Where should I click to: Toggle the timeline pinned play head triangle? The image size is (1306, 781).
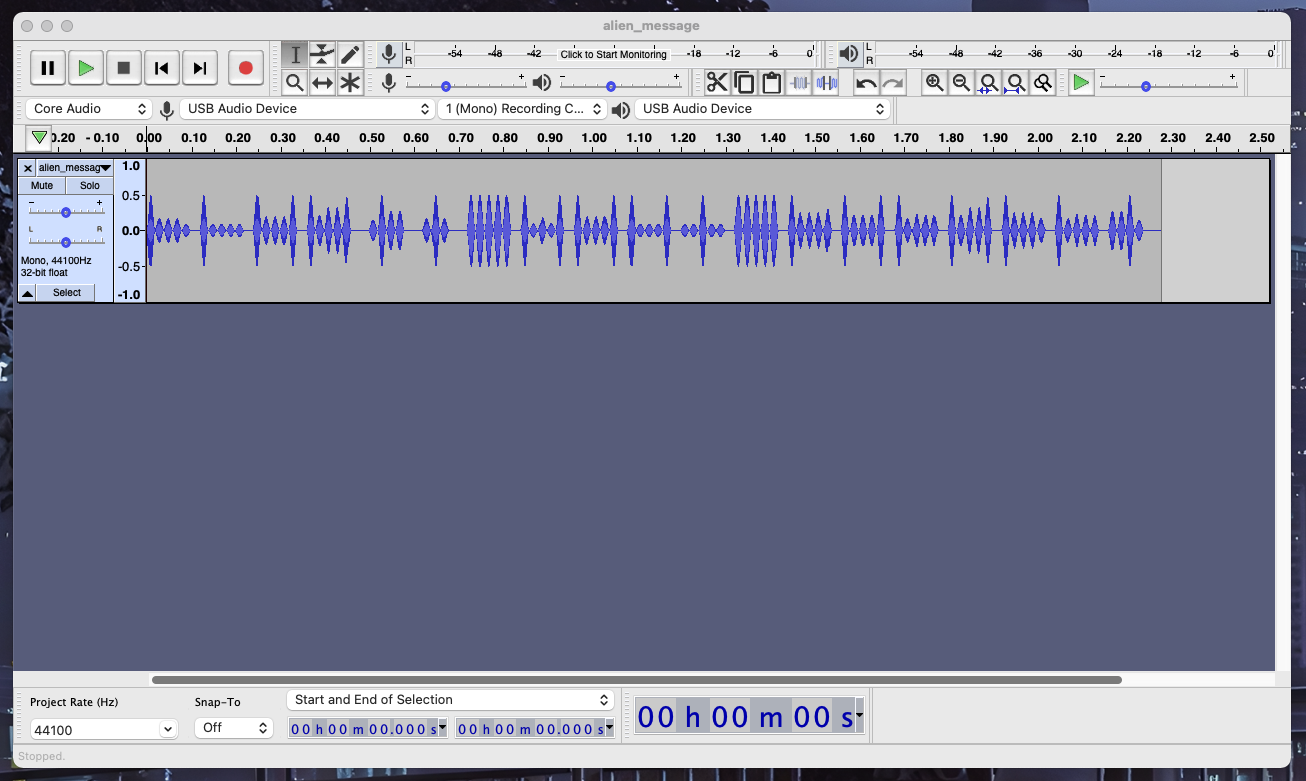pos(39,137)
